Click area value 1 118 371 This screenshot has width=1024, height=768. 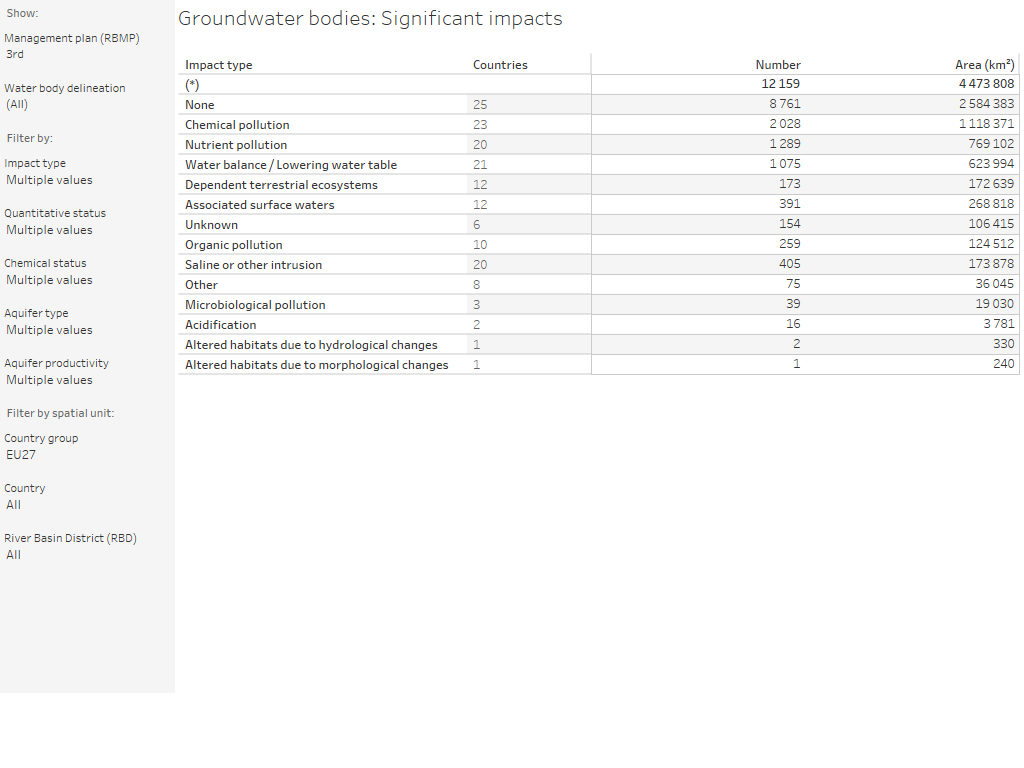pos(986,123)
